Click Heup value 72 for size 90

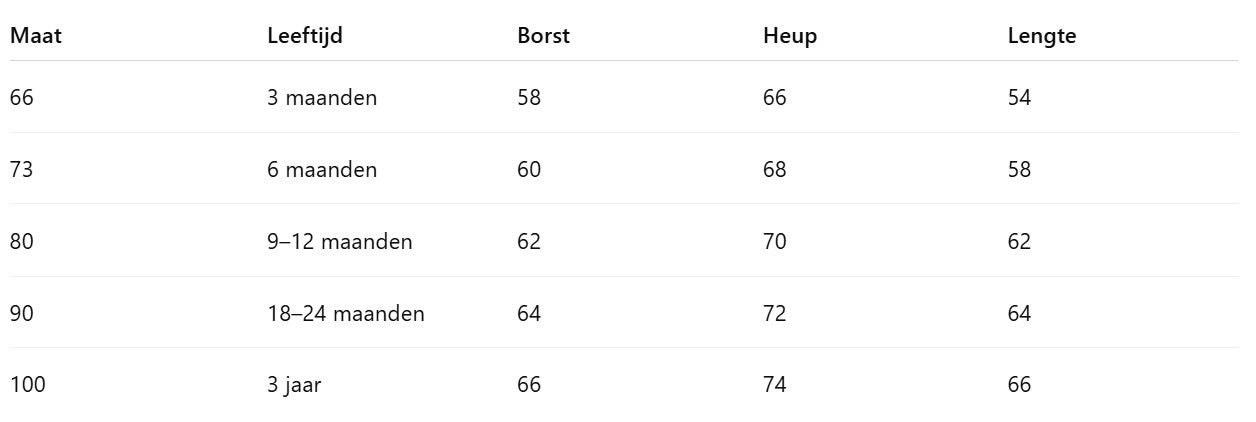pyautogui.click(x=774, y=314)
